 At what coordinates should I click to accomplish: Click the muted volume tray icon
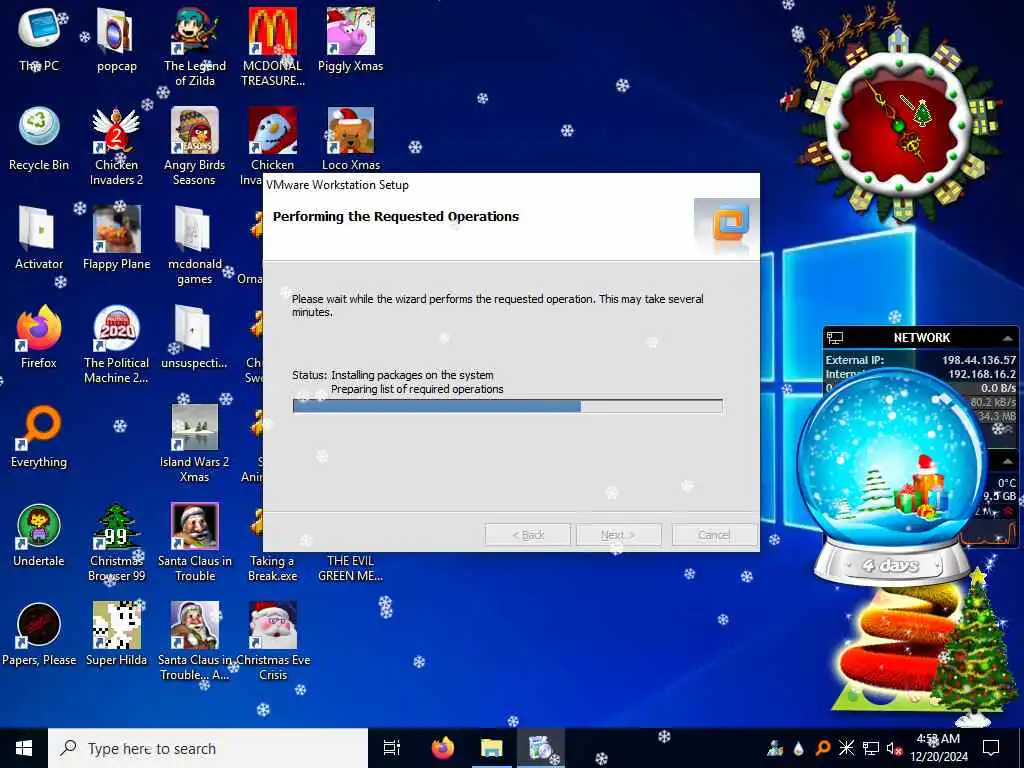click(893, 748)
